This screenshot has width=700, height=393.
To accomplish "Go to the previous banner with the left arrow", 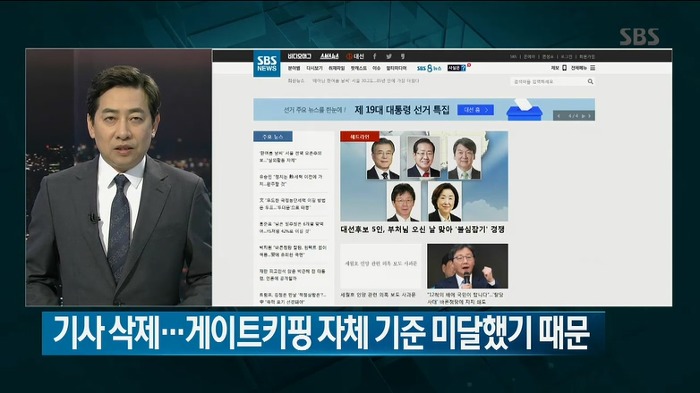I will 559,116.
